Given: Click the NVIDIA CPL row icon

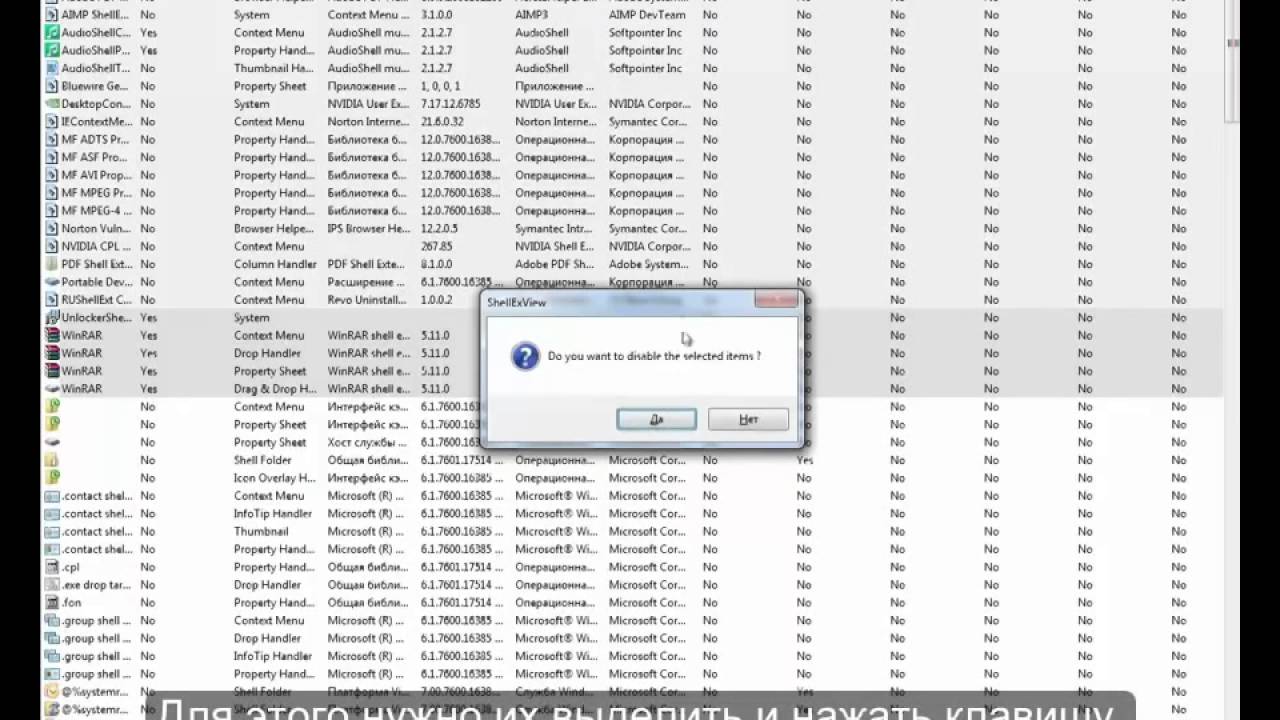Looking at the screenshot, I should point(52,247).
